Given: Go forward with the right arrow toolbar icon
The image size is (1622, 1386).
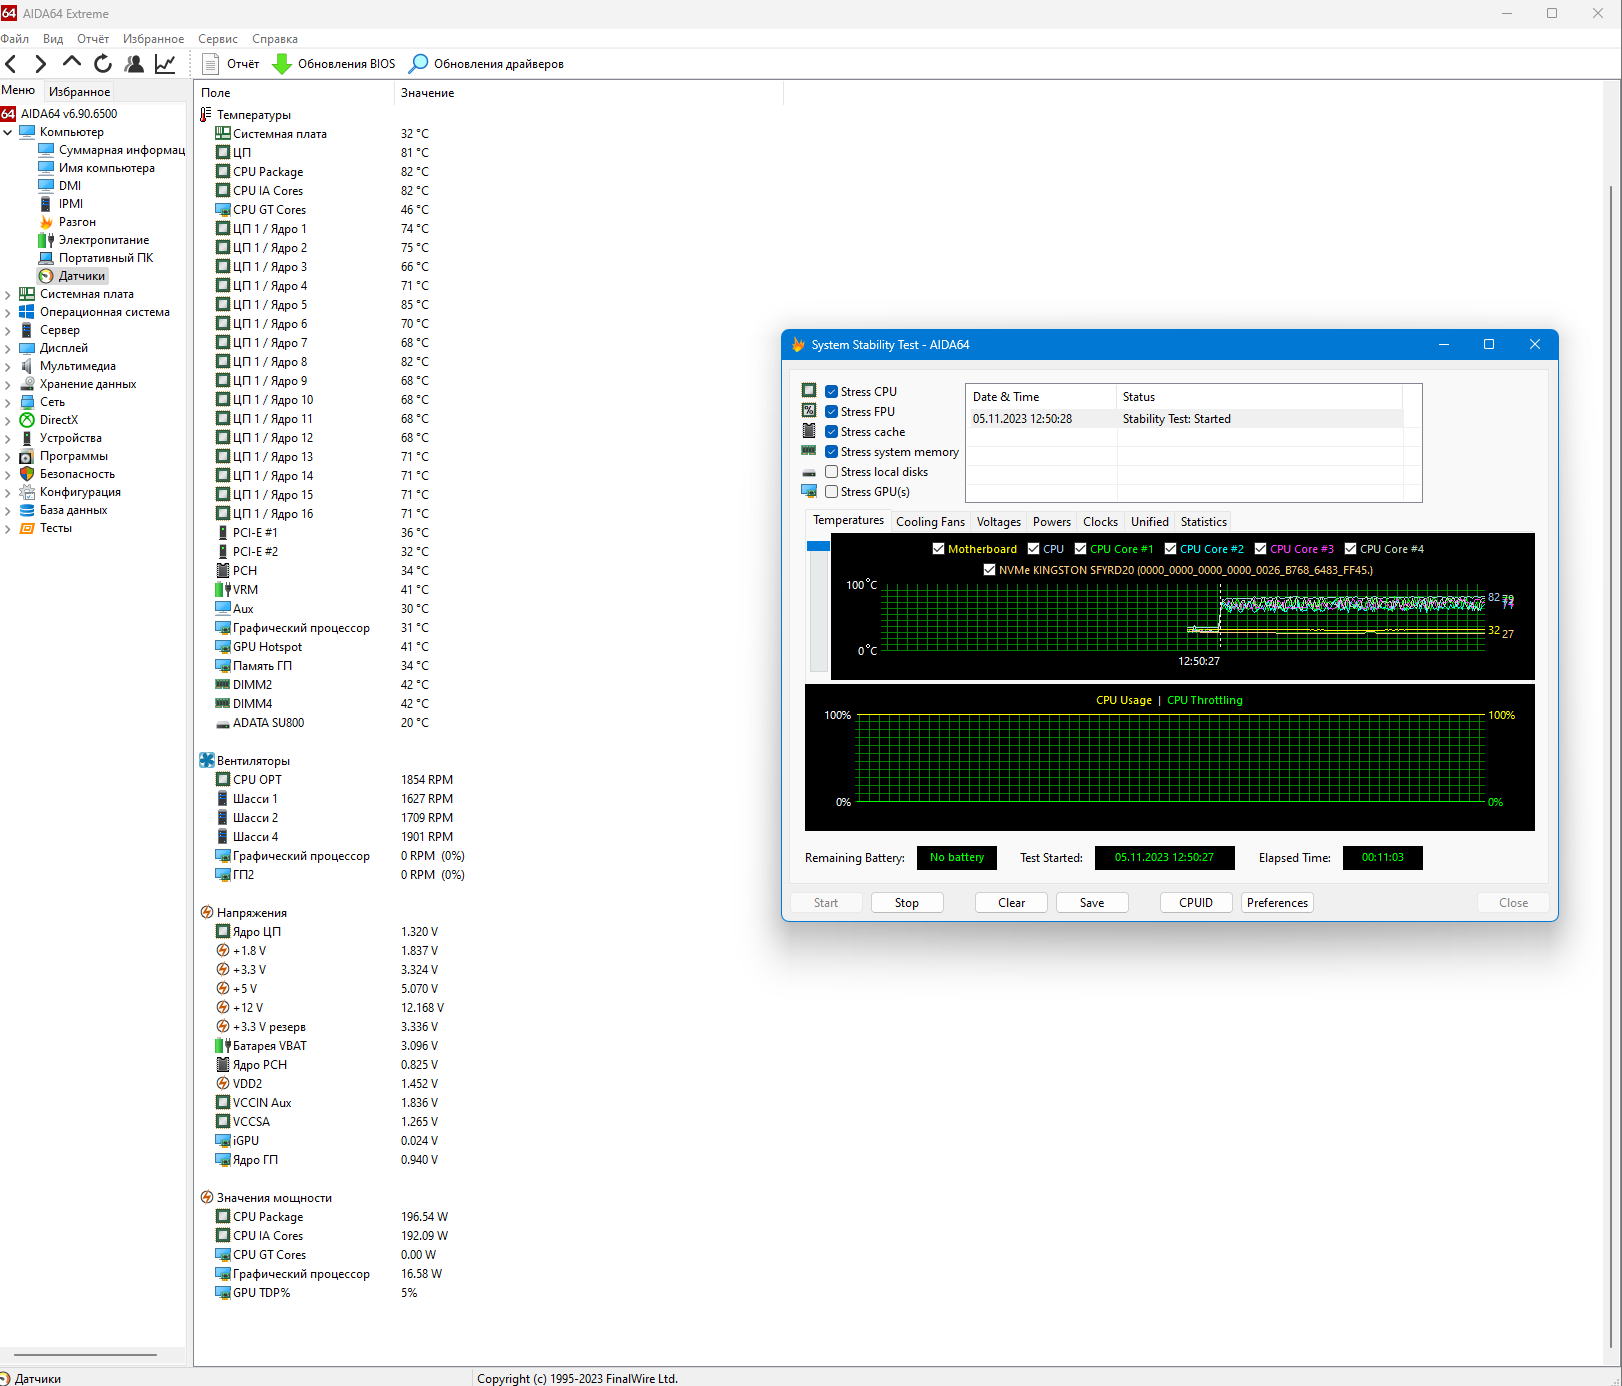Looking at the screenshot, I should pos(40,64).
